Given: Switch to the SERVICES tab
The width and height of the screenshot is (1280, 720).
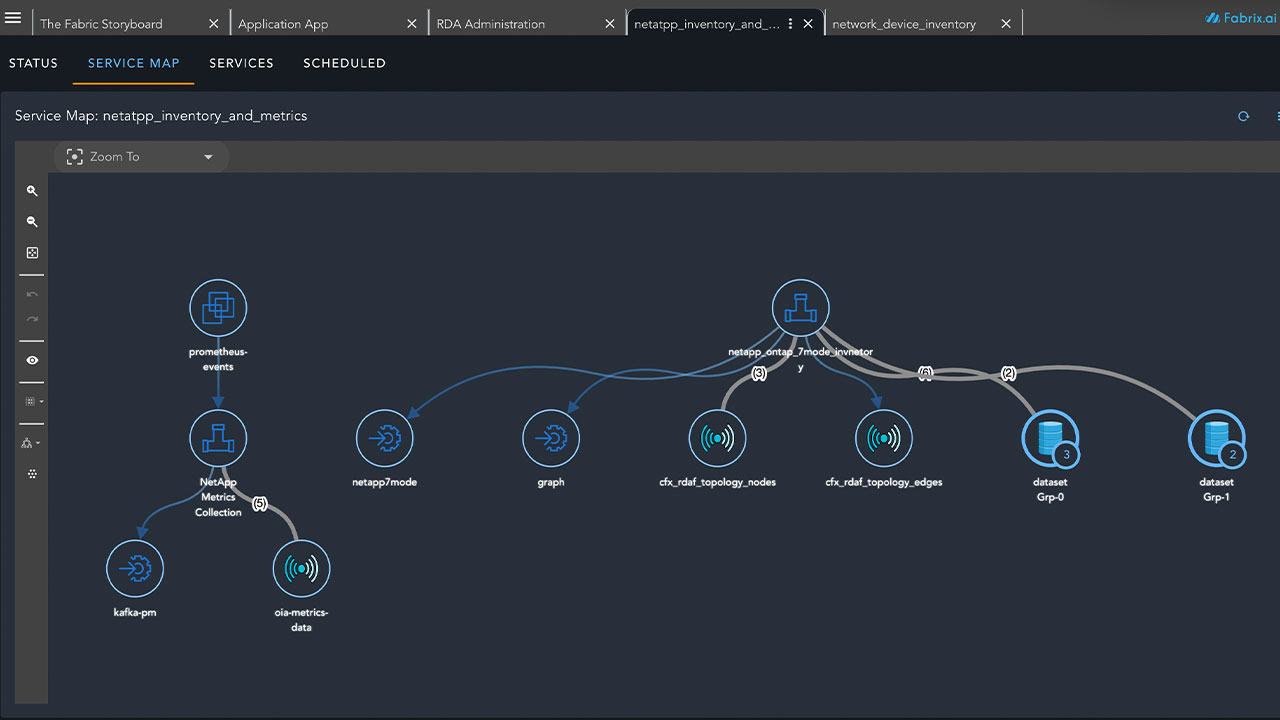Looking at the screenshot, I should [241, 63].
